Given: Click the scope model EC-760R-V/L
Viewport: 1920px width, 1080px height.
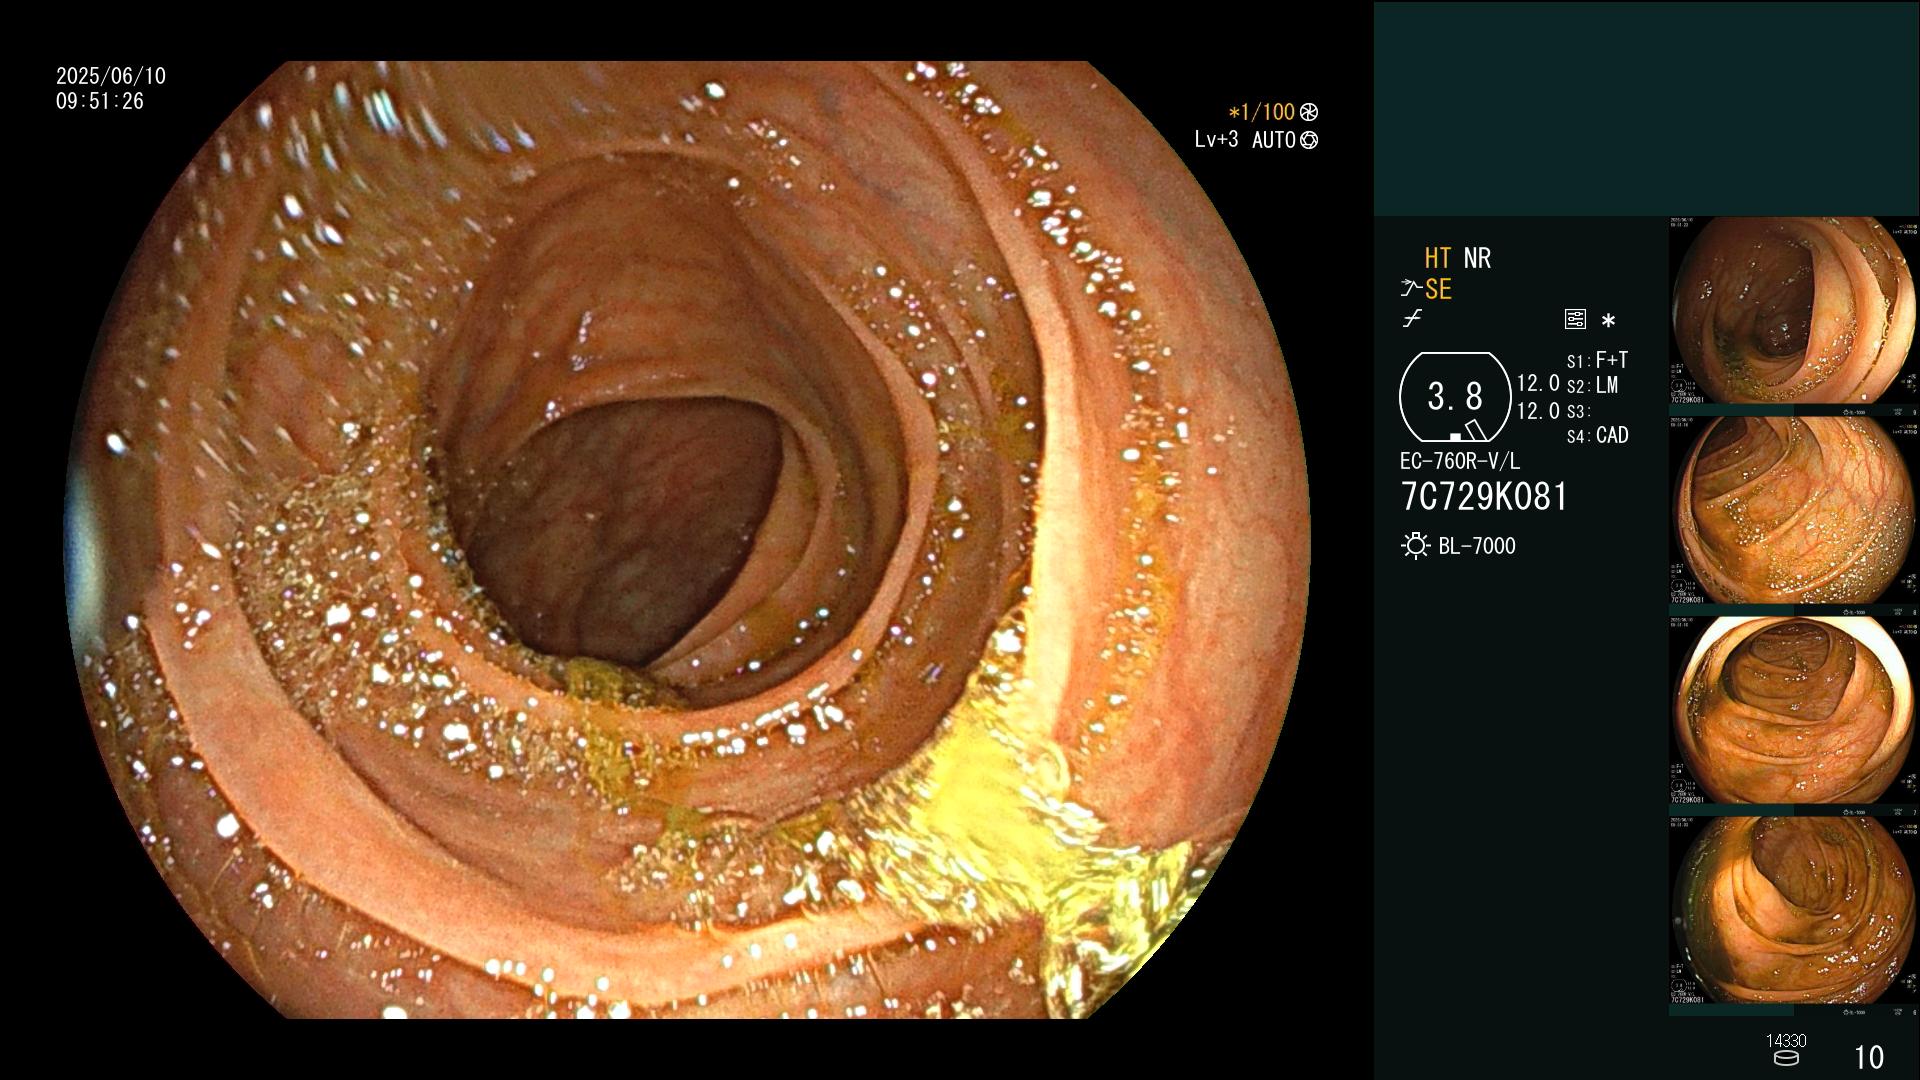Looking at the screenshot, I should click(x=1460, y=461).
